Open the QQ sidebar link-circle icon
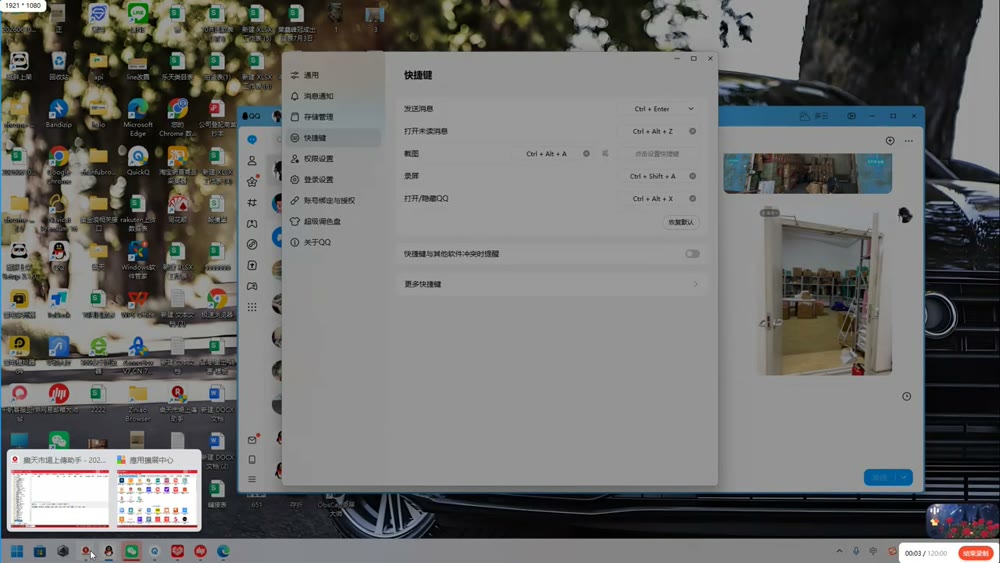Image resolution: width=1000 pixels, height=563 pixels. 252,244
